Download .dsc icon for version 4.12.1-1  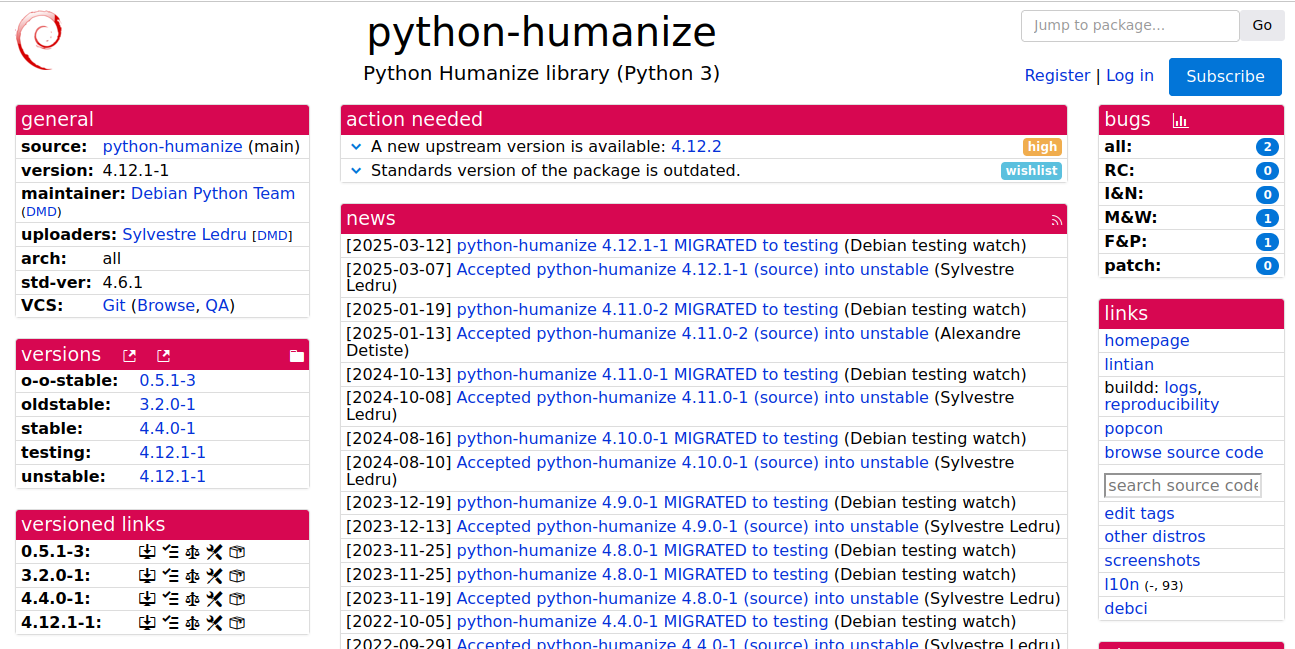click(x=147, y=622)
